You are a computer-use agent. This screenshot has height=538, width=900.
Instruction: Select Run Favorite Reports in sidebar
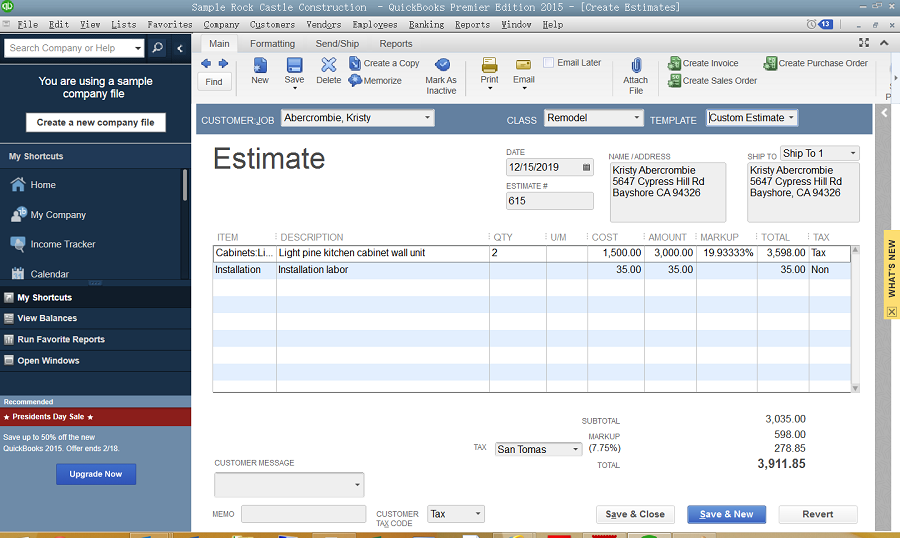[x=95, y=339]
